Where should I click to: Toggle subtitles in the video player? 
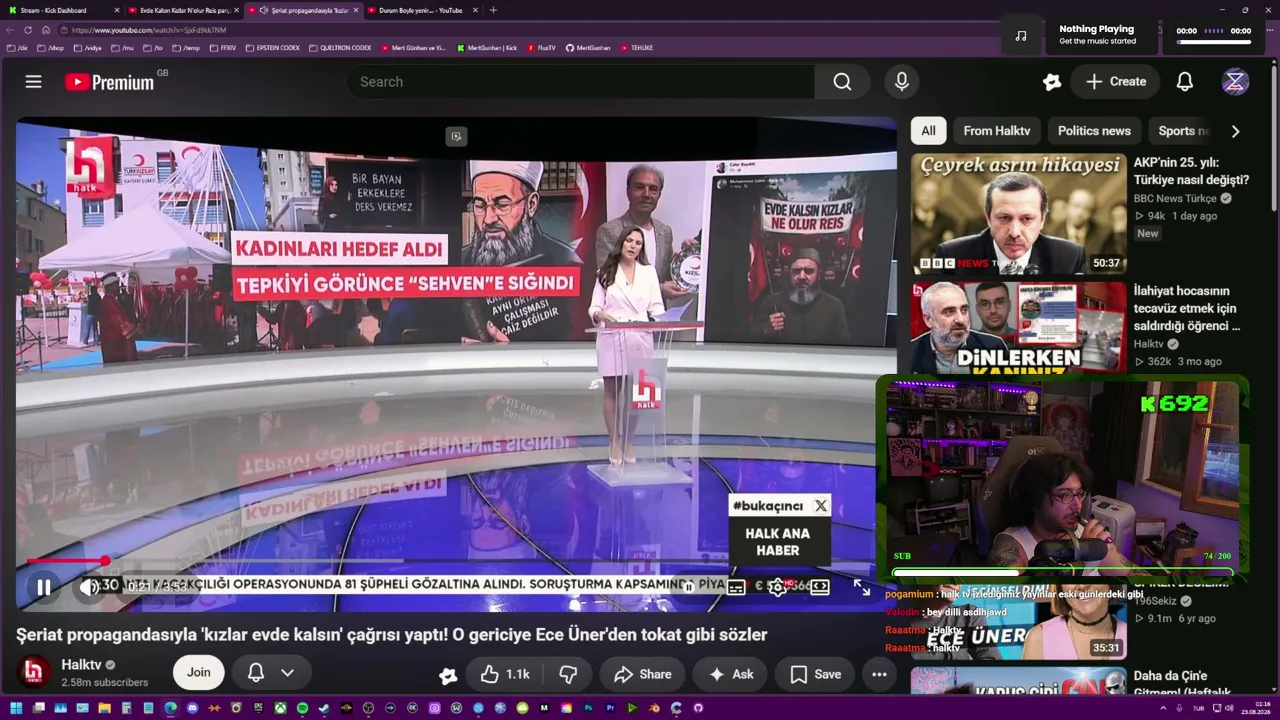click(736, 587)
